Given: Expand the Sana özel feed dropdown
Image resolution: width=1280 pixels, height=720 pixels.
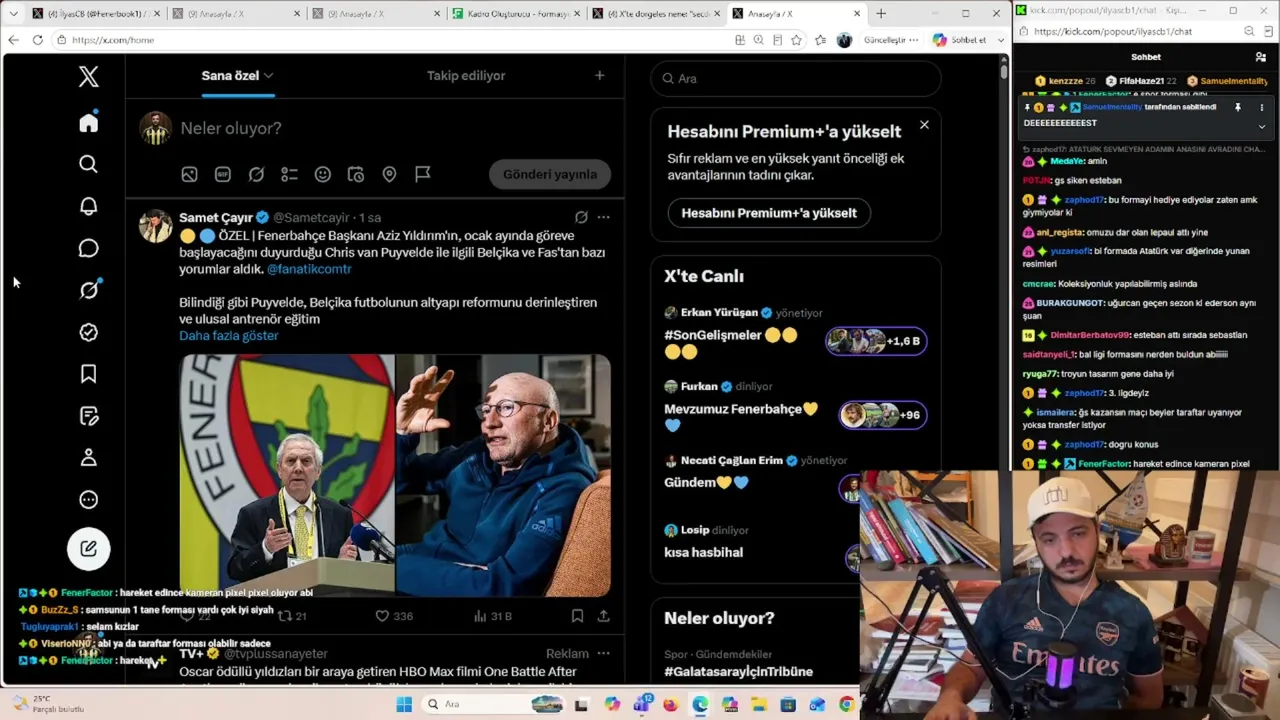Looking at the screenshot, I should pyautogui.click(x=268, y=76).
